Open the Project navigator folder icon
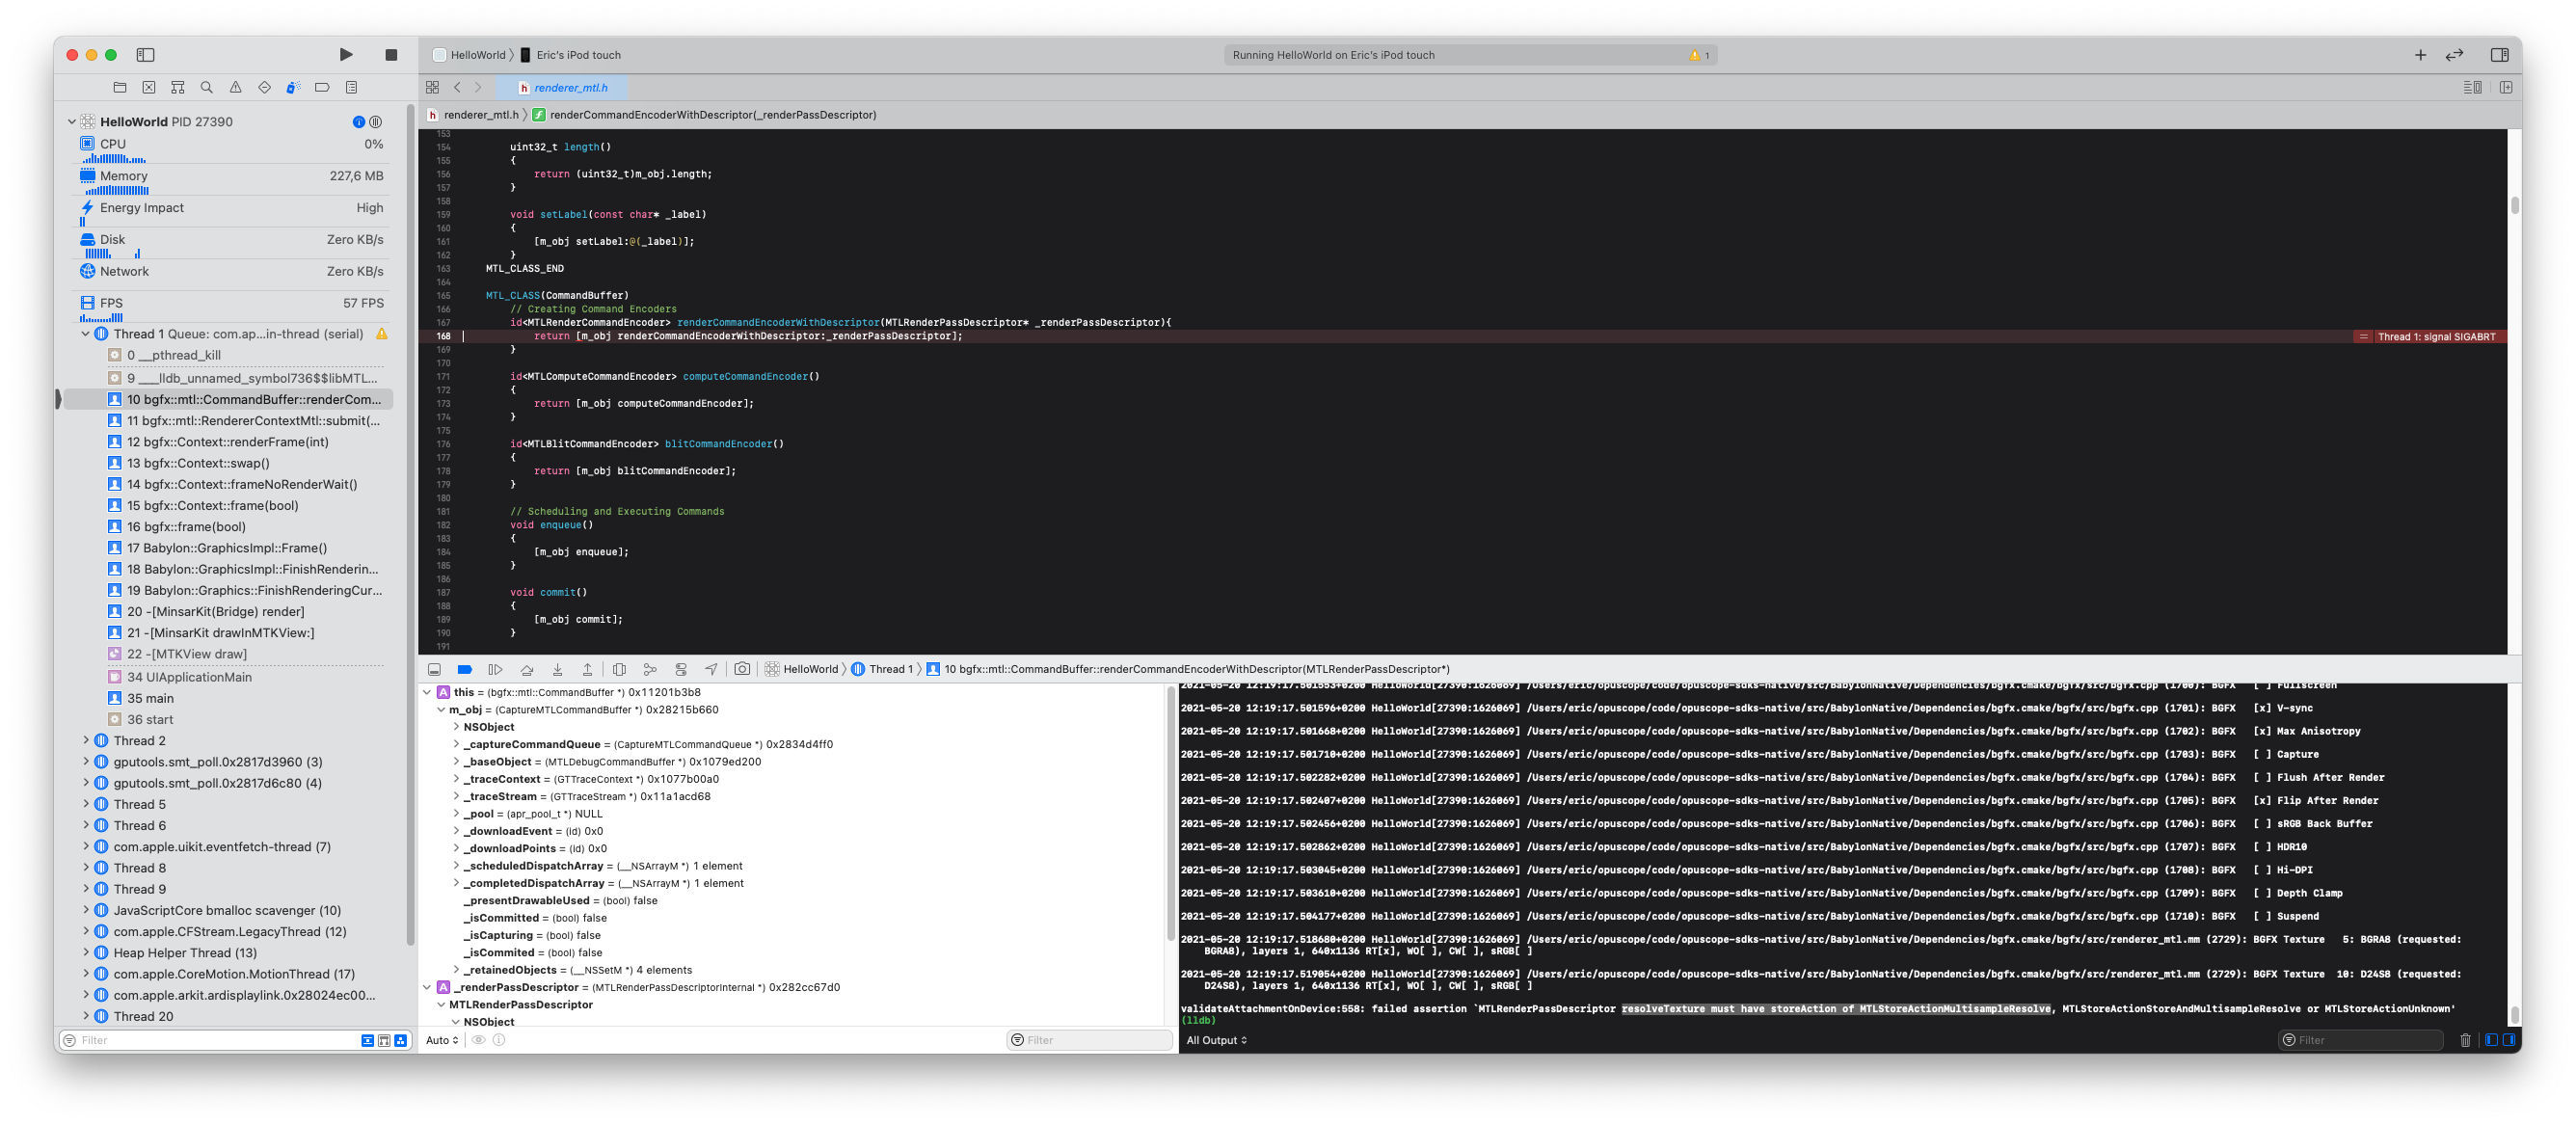Image resolution: width=2576 pixels, height=1125 pixels. coord(120,87)
